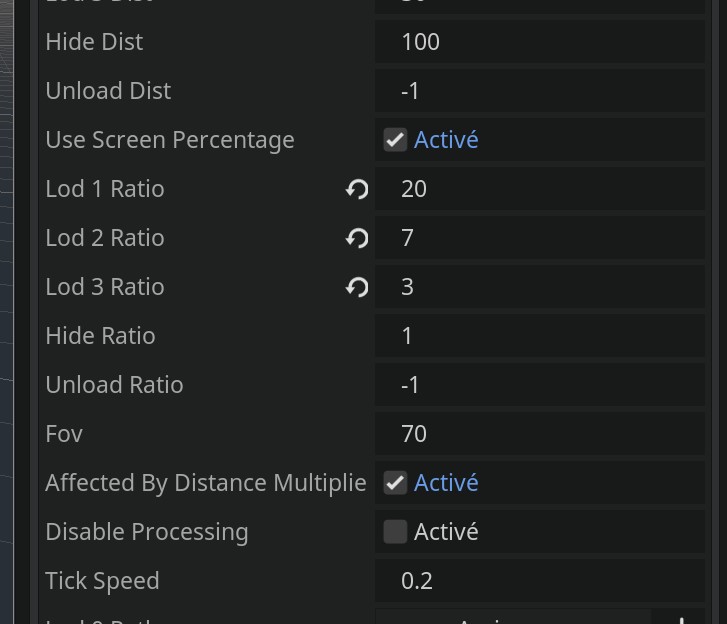Select the Lod 1 Ratio field
The width and height of the screenshot is (727, 624).
pos(540,189)
